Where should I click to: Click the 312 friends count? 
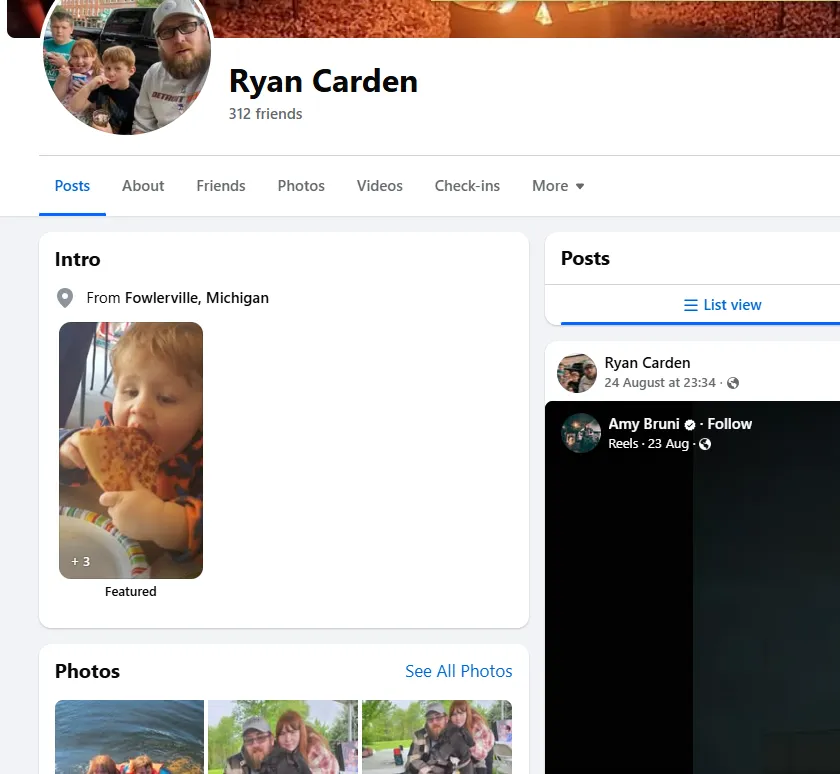pos(265,114)
